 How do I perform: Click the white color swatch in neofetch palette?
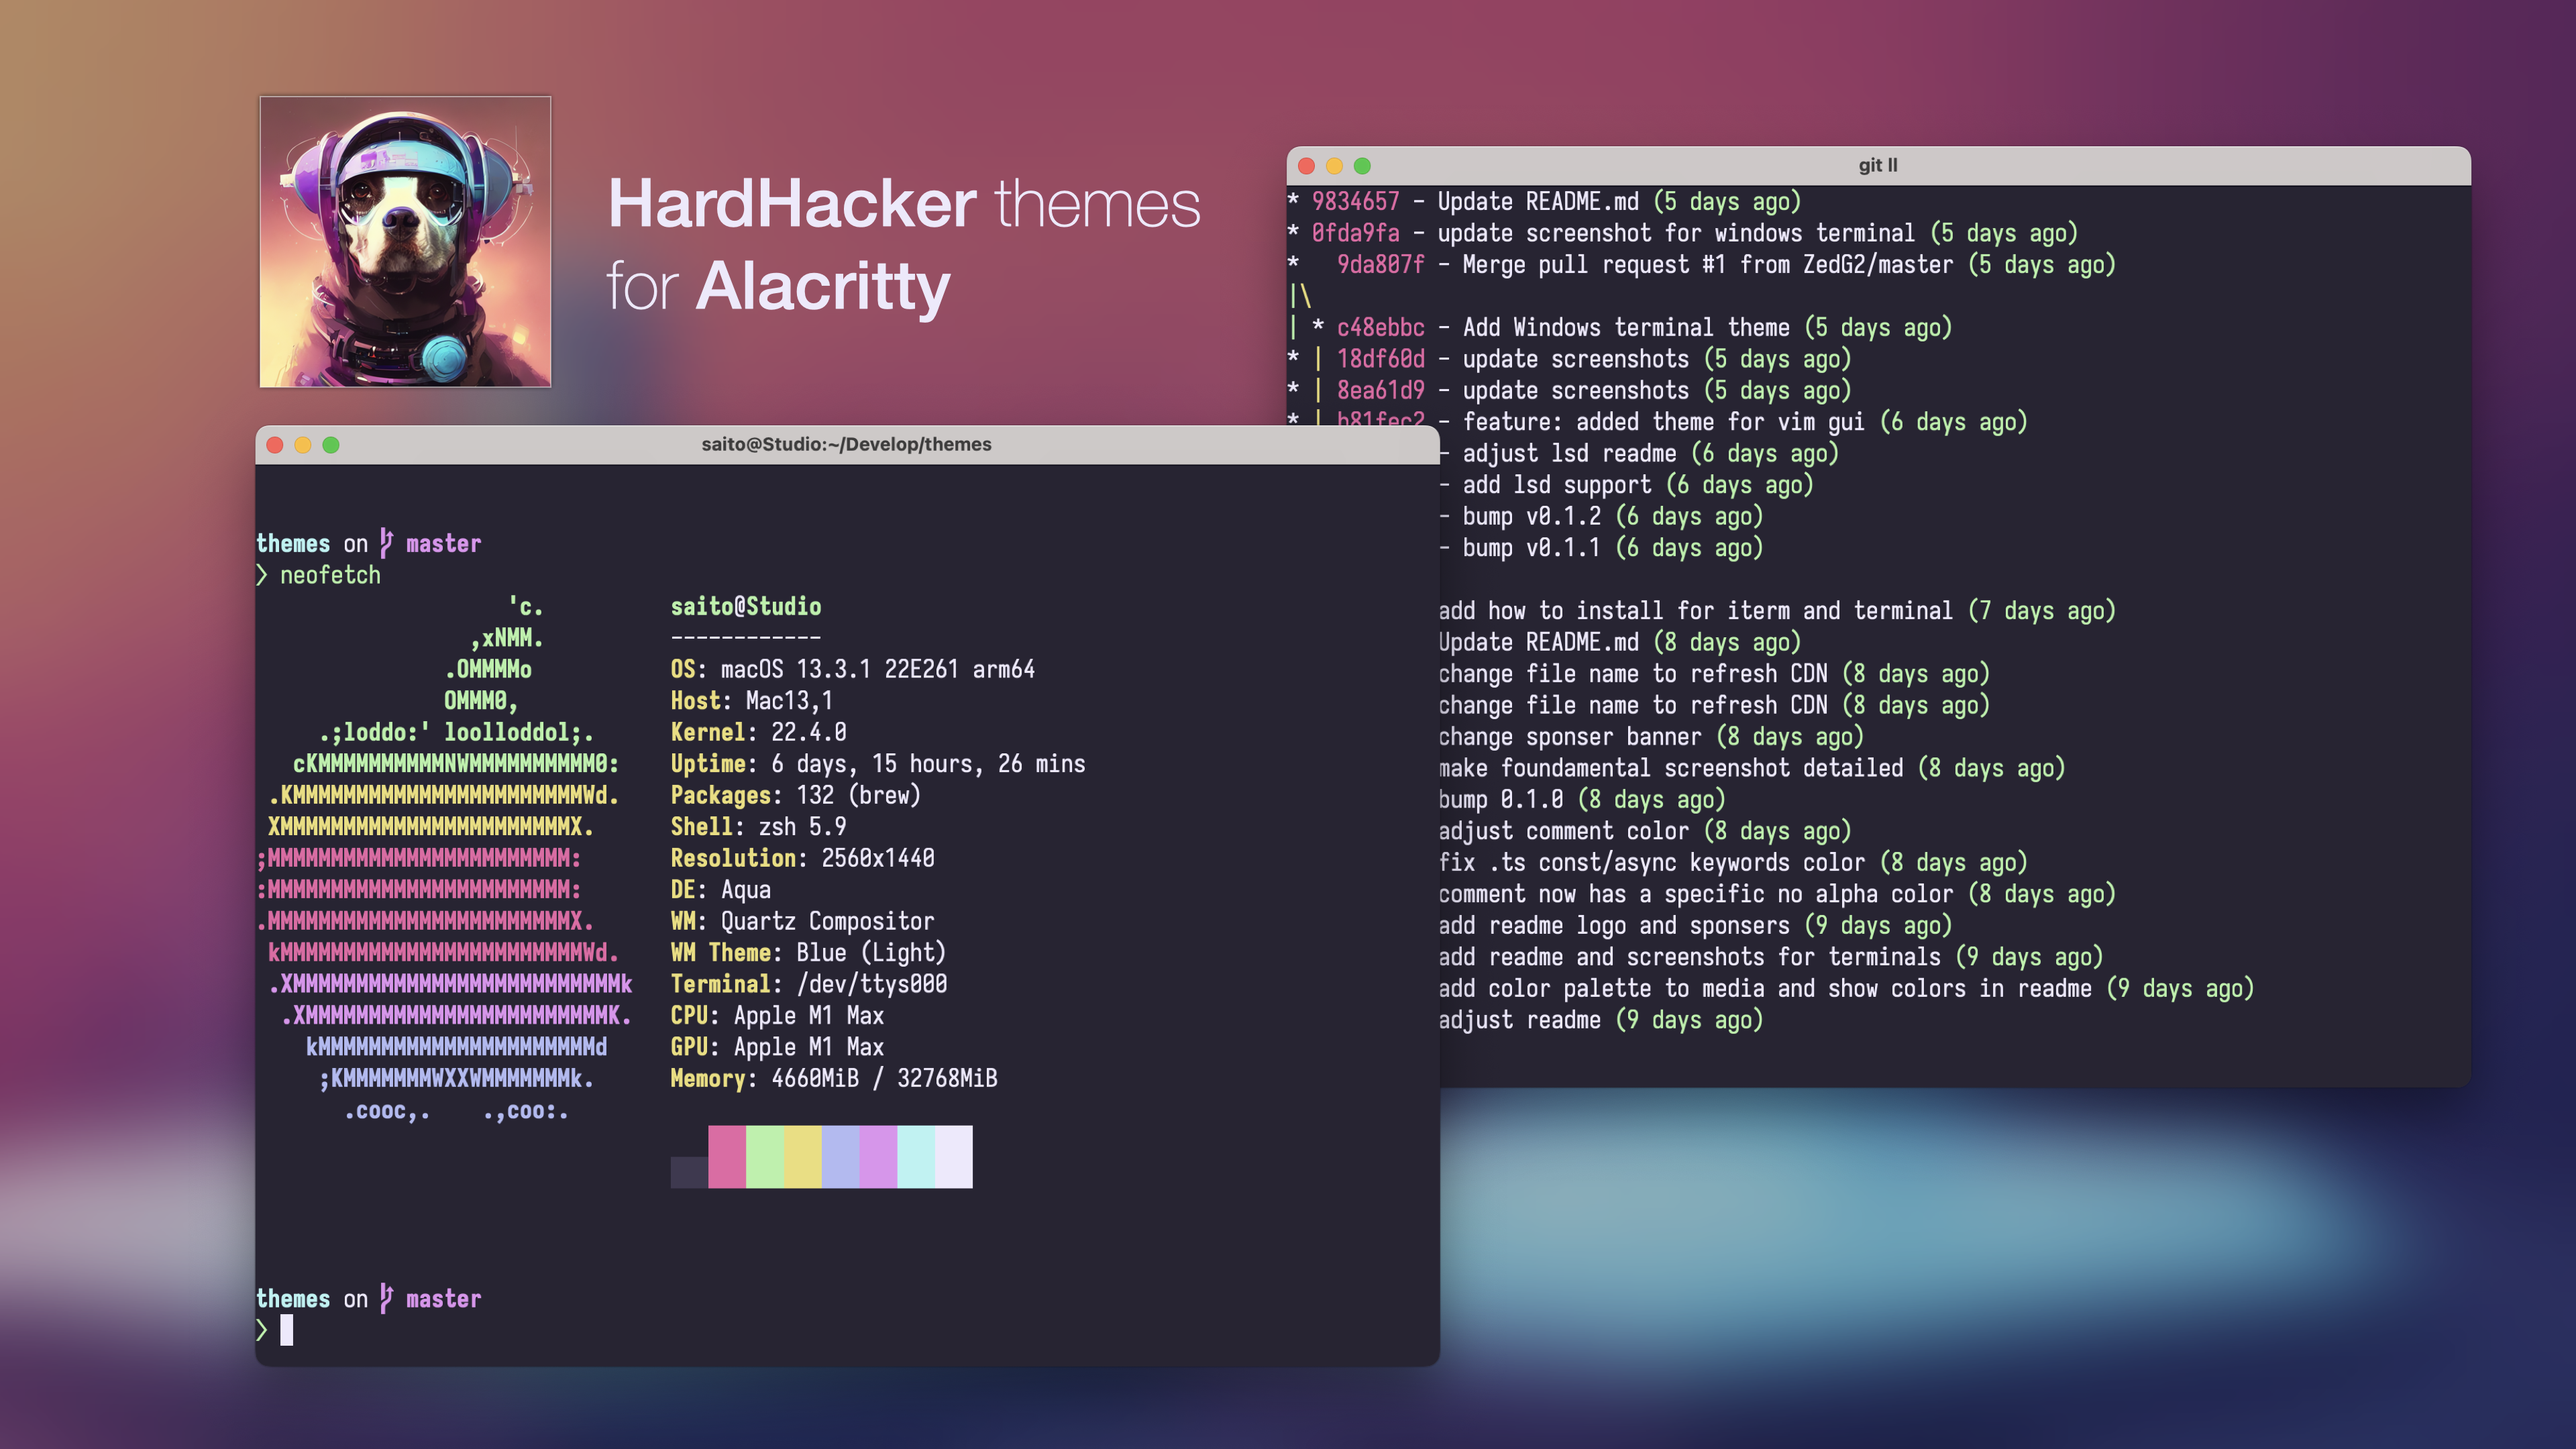953,1156
